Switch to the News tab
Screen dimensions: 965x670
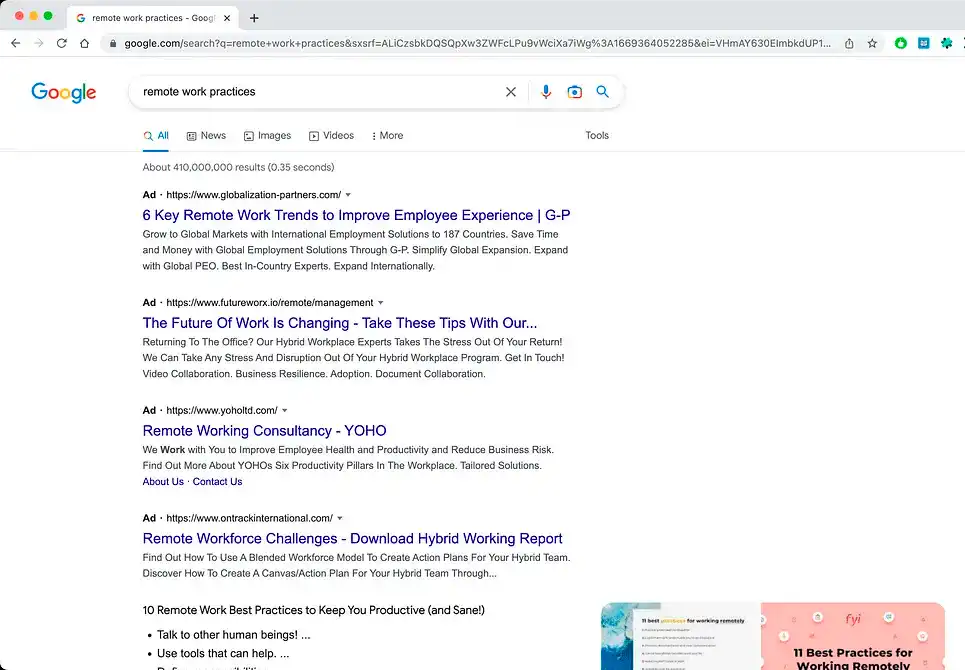pyautogui.click(x=206, y=135)
